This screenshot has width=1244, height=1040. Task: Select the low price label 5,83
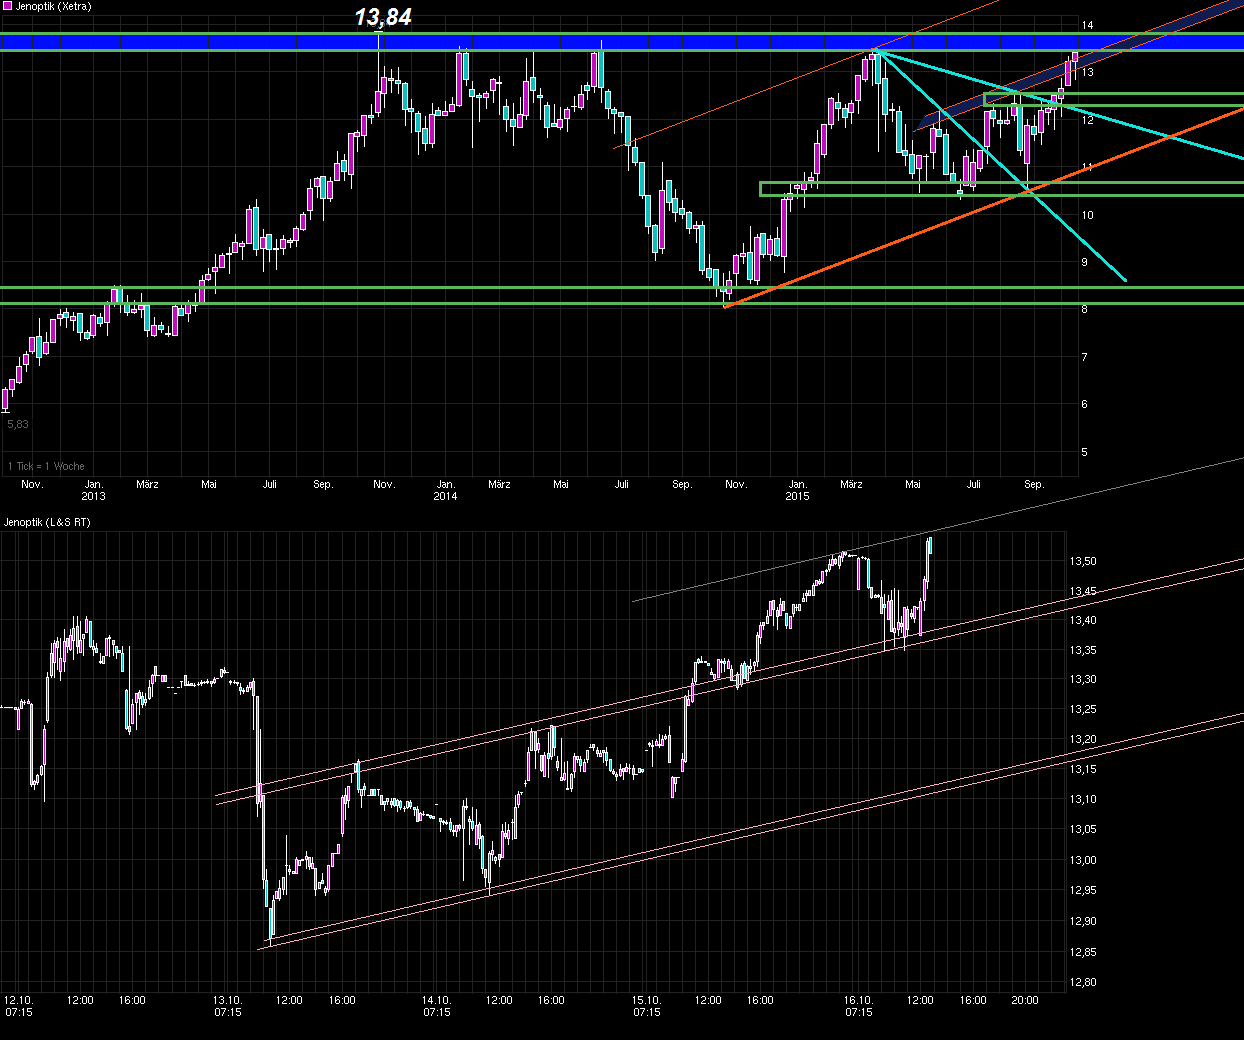(x=19, y=424)
